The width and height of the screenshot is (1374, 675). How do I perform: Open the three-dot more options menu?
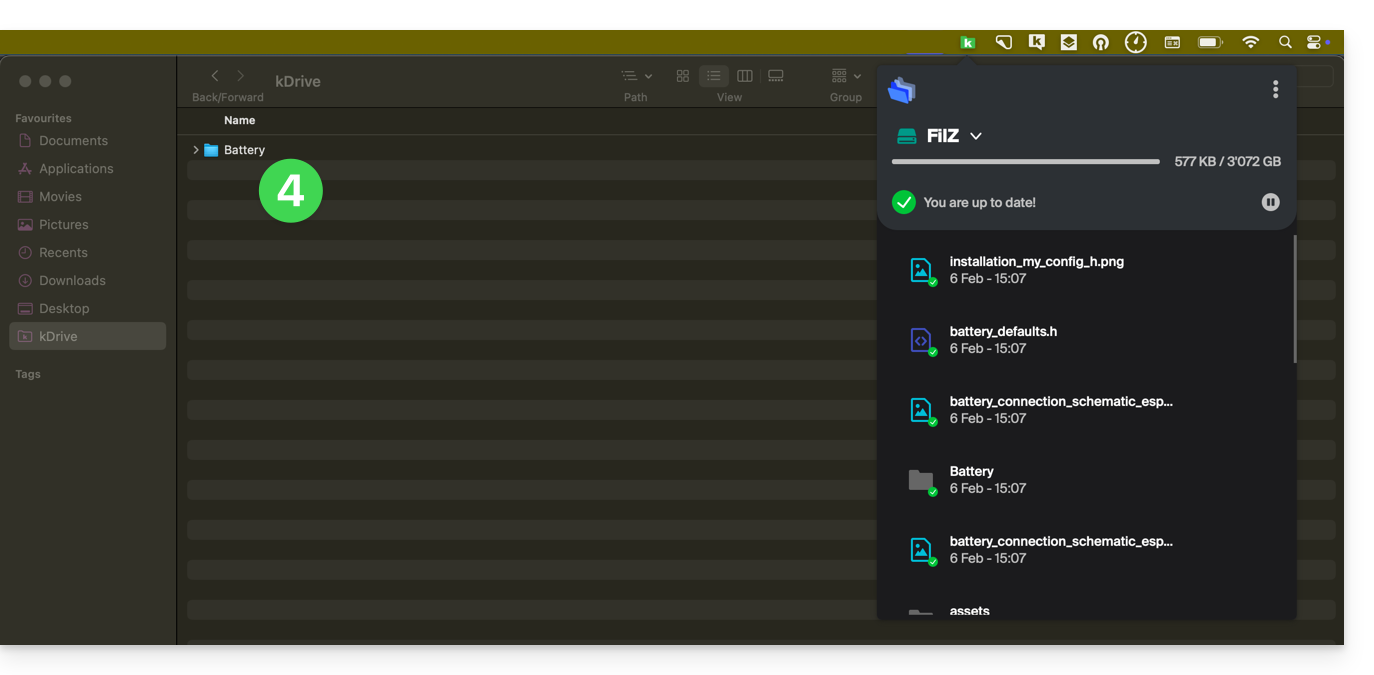tap(1275, 90)
